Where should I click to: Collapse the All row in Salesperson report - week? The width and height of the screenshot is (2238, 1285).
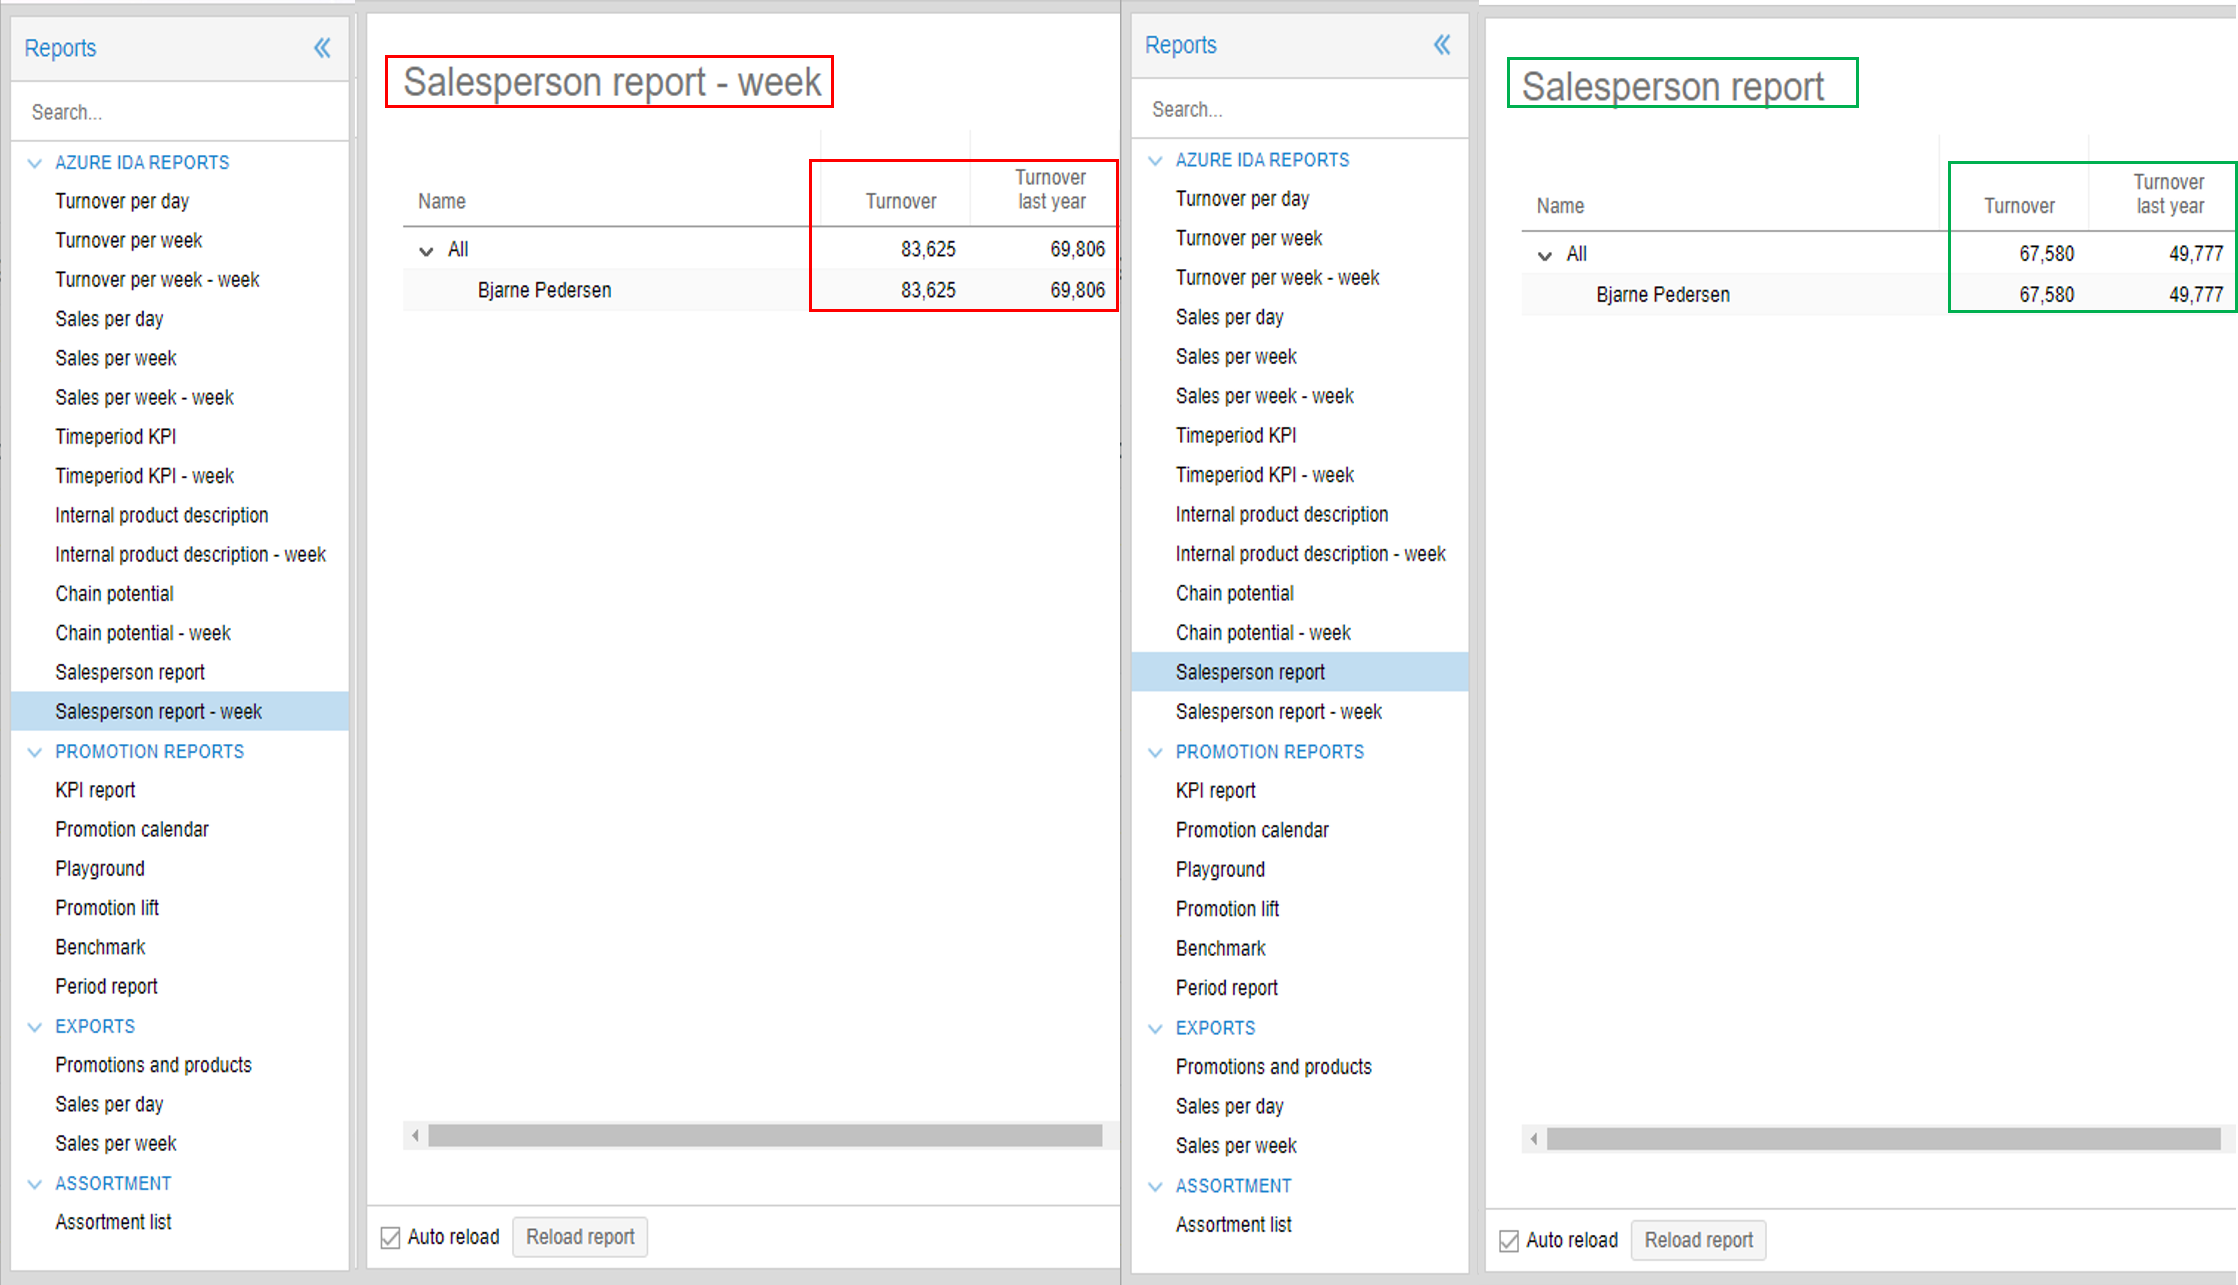pos(427,251)
